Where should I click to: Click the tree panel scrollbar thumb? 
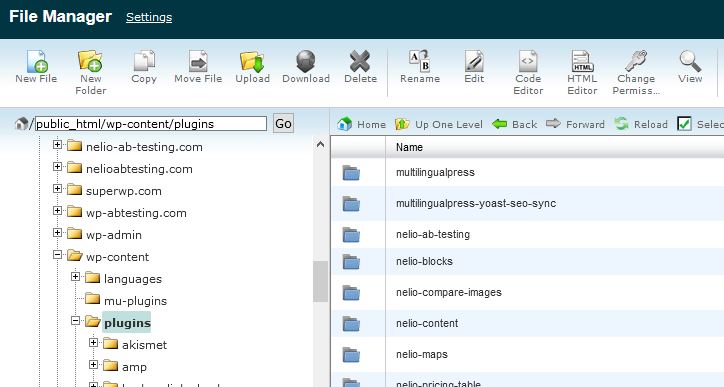[320, 281]
